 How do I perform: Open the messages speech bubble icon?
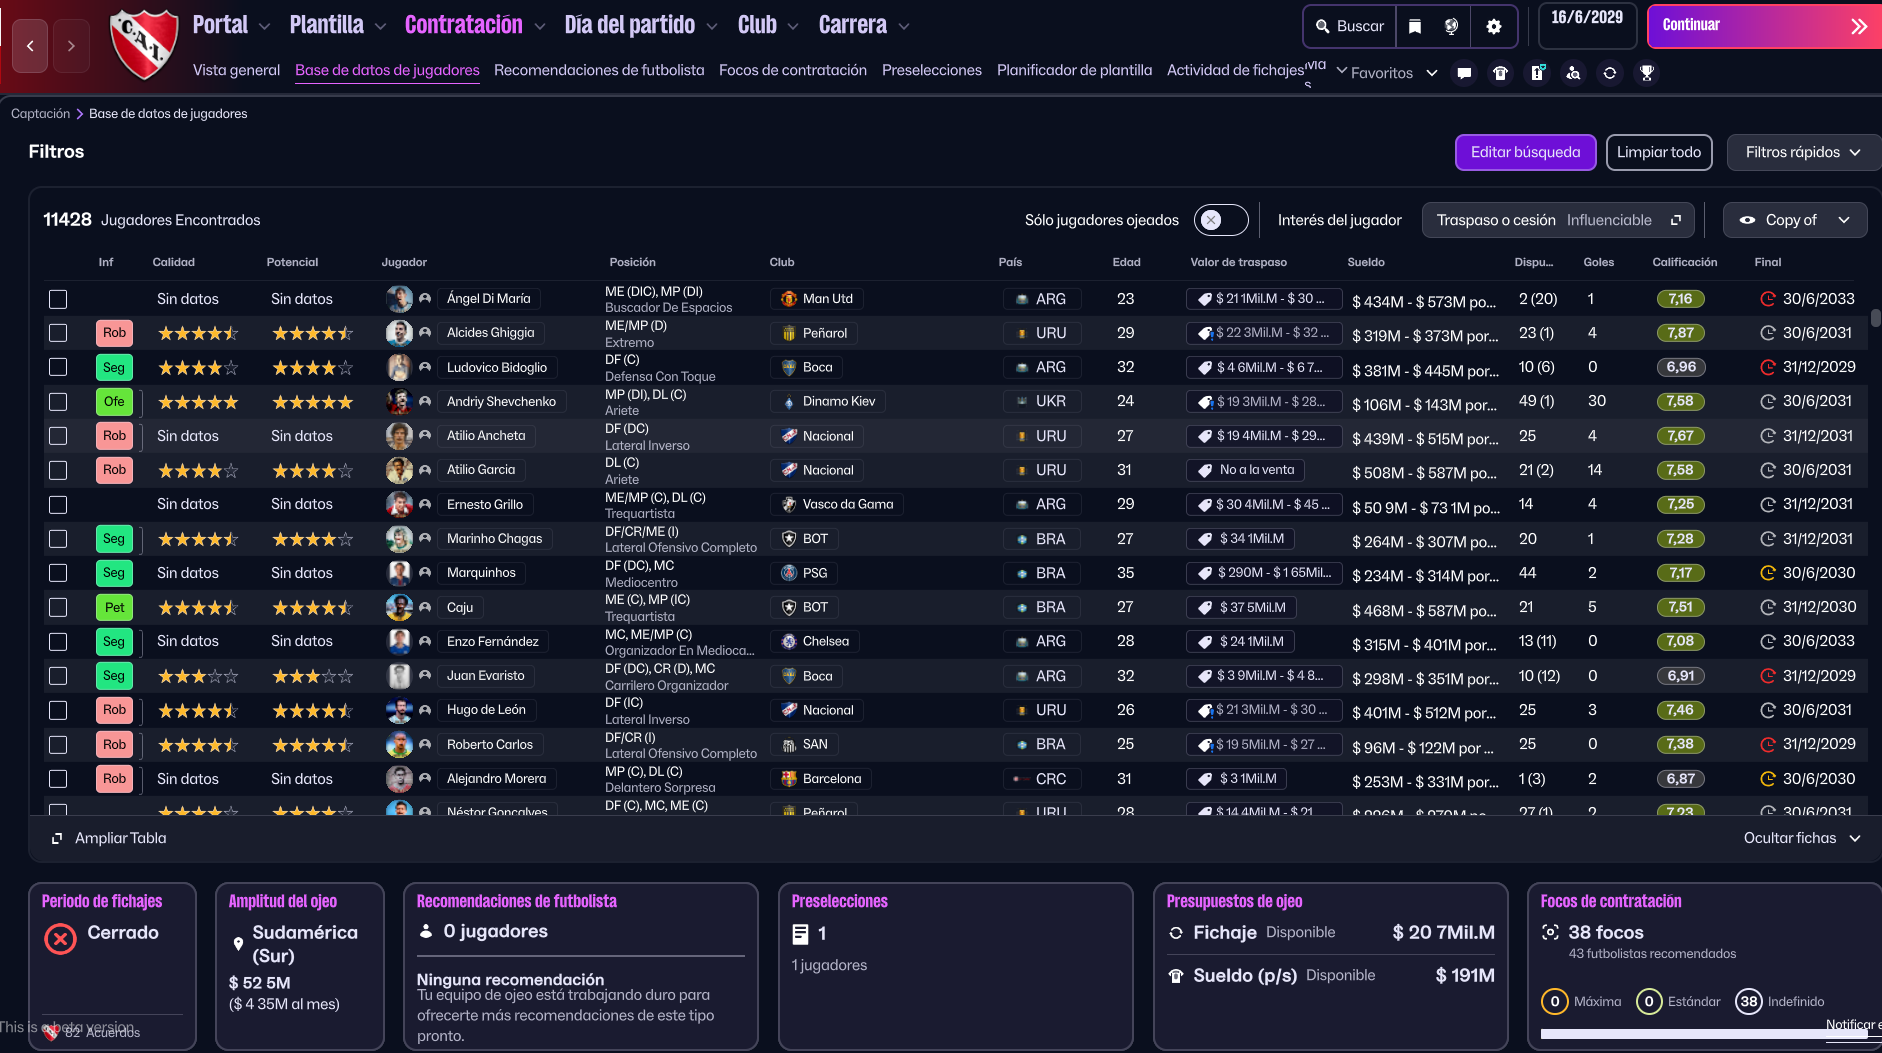pyautogui.click(x=1464, y=73)
